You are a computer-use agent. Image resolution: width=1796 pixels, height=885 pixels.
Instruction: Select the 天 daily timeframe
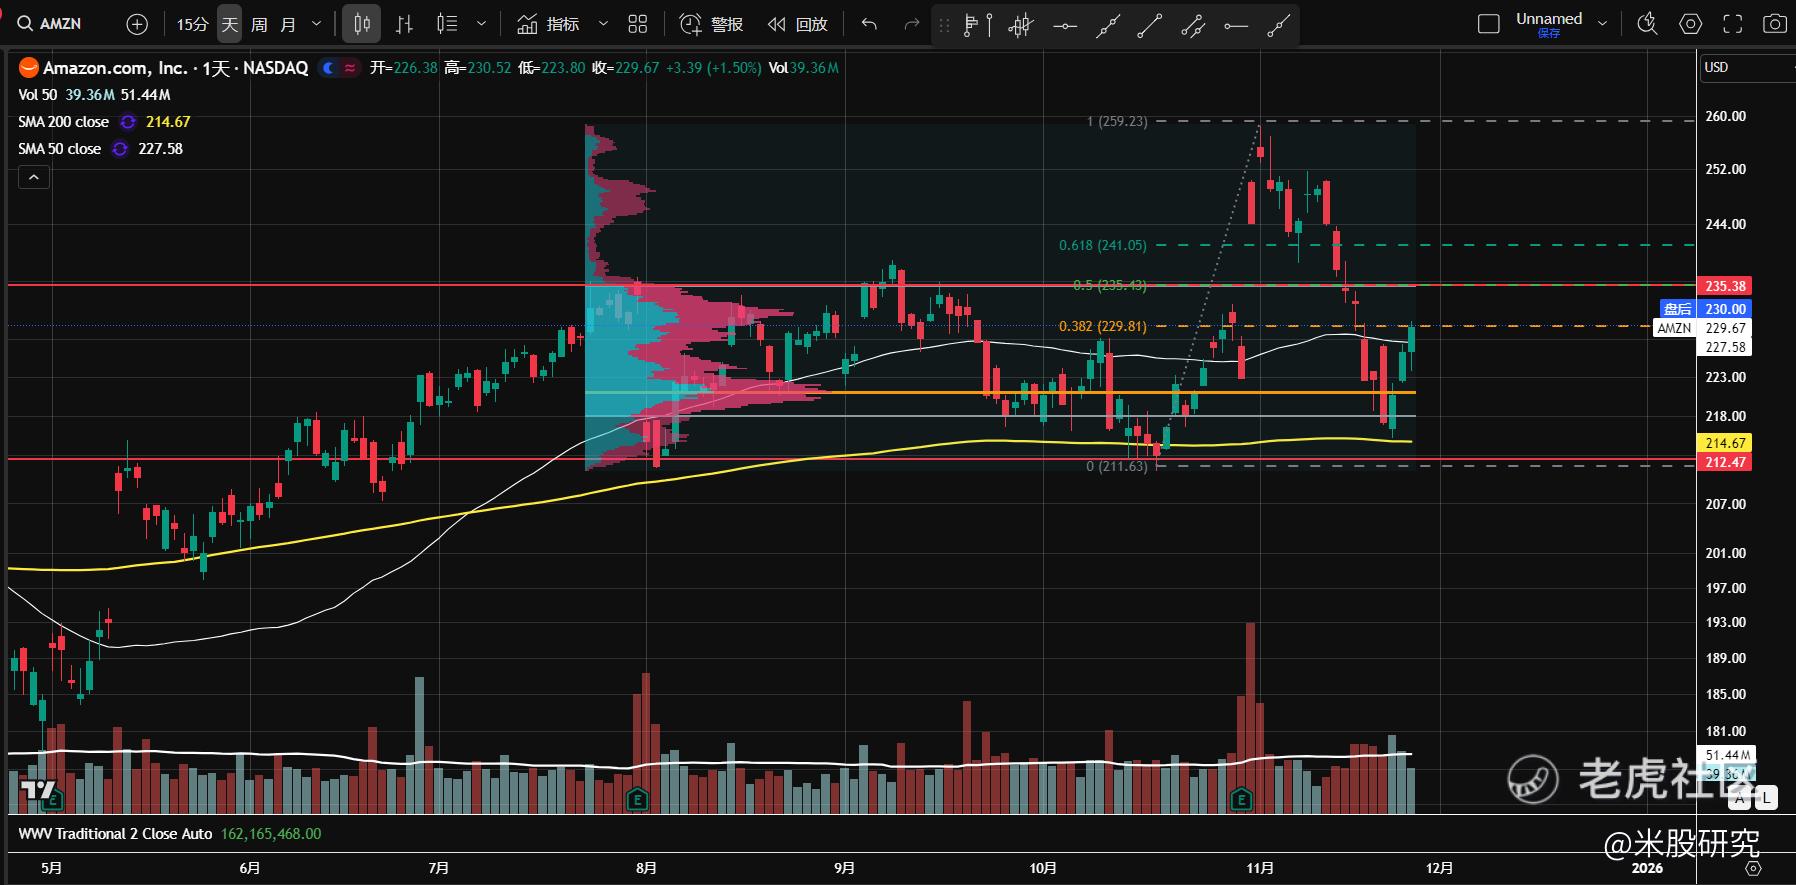tap(230, 24)
